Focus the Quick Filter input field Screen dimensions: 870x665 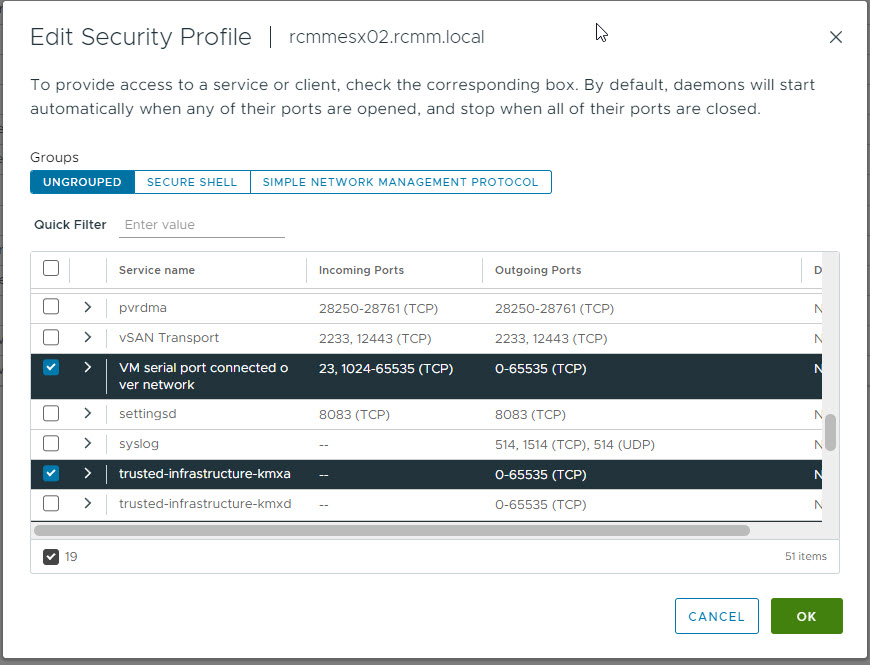pyautogui.click(x=202, y=225)
